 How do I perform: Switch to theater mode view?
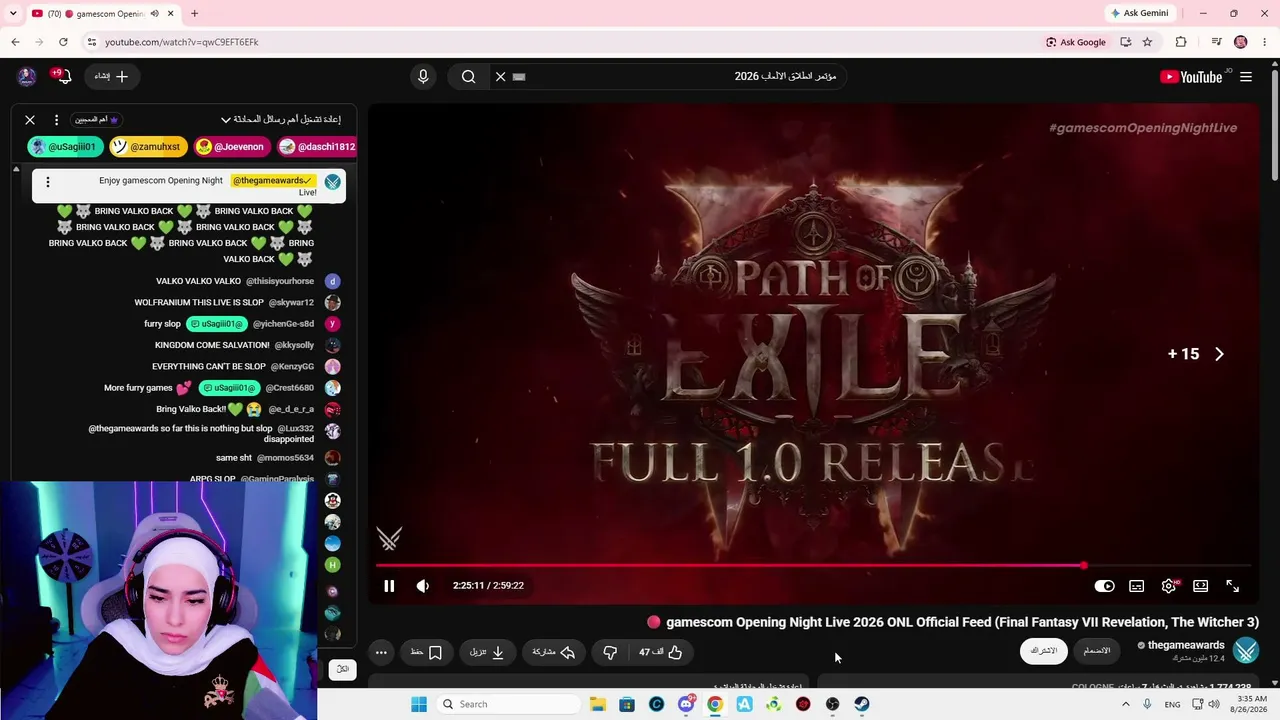[1201, 586]
